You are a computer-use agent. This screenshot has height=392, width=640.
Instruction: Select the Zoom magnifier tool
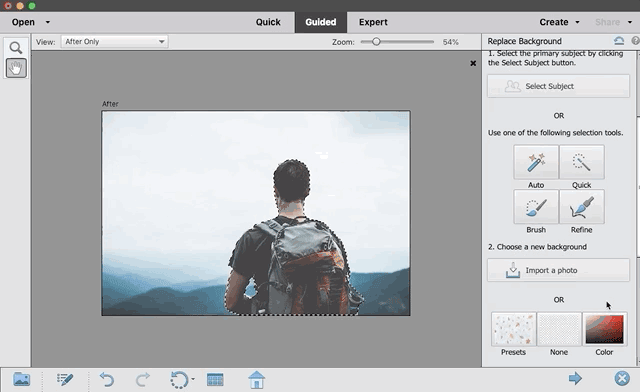pyautogui.click(x=16, y=48)
